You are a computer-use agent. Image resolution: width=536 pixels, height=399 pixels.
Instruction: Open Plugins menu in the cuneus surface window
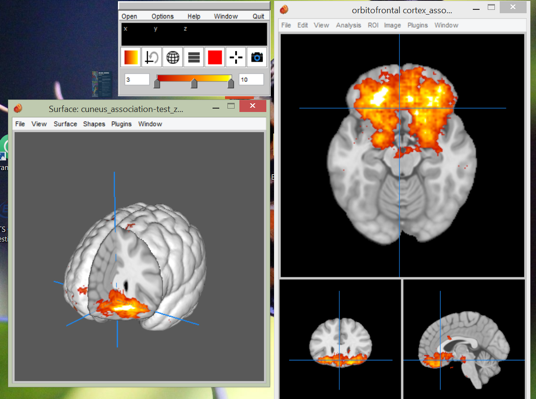121,124
